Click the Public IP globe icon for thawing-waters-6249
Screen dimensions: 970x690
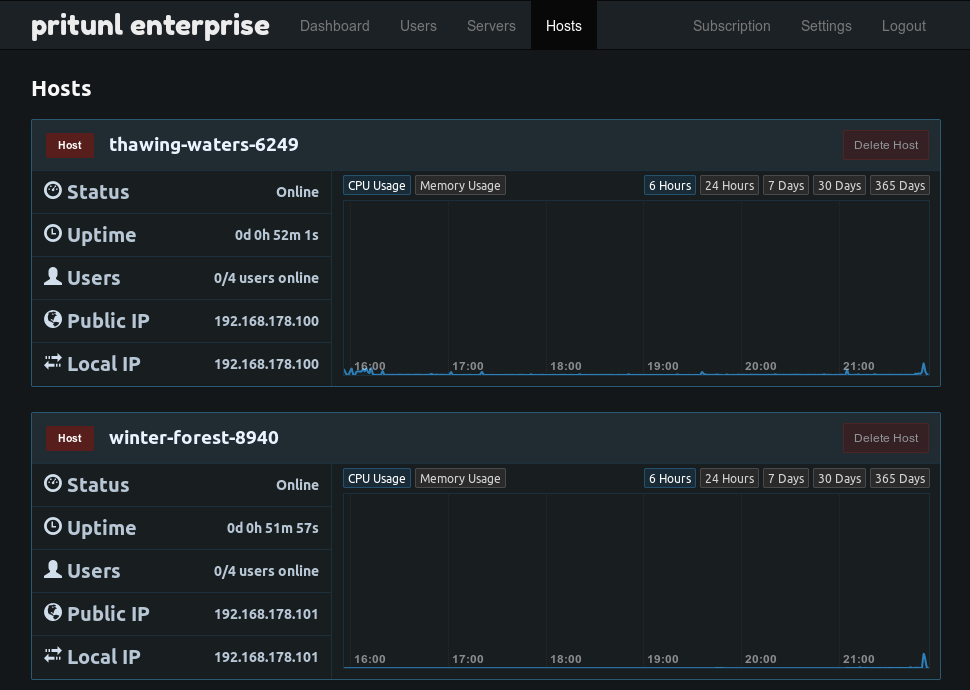point(53,319)
